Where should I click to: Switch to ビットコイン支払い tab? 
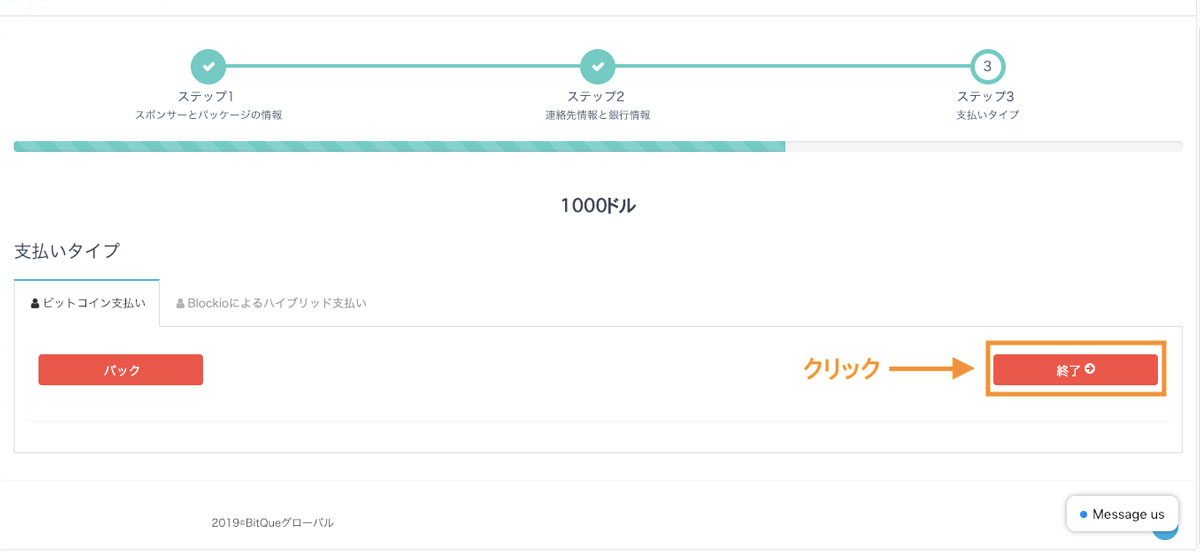click(x=87, y=303)
